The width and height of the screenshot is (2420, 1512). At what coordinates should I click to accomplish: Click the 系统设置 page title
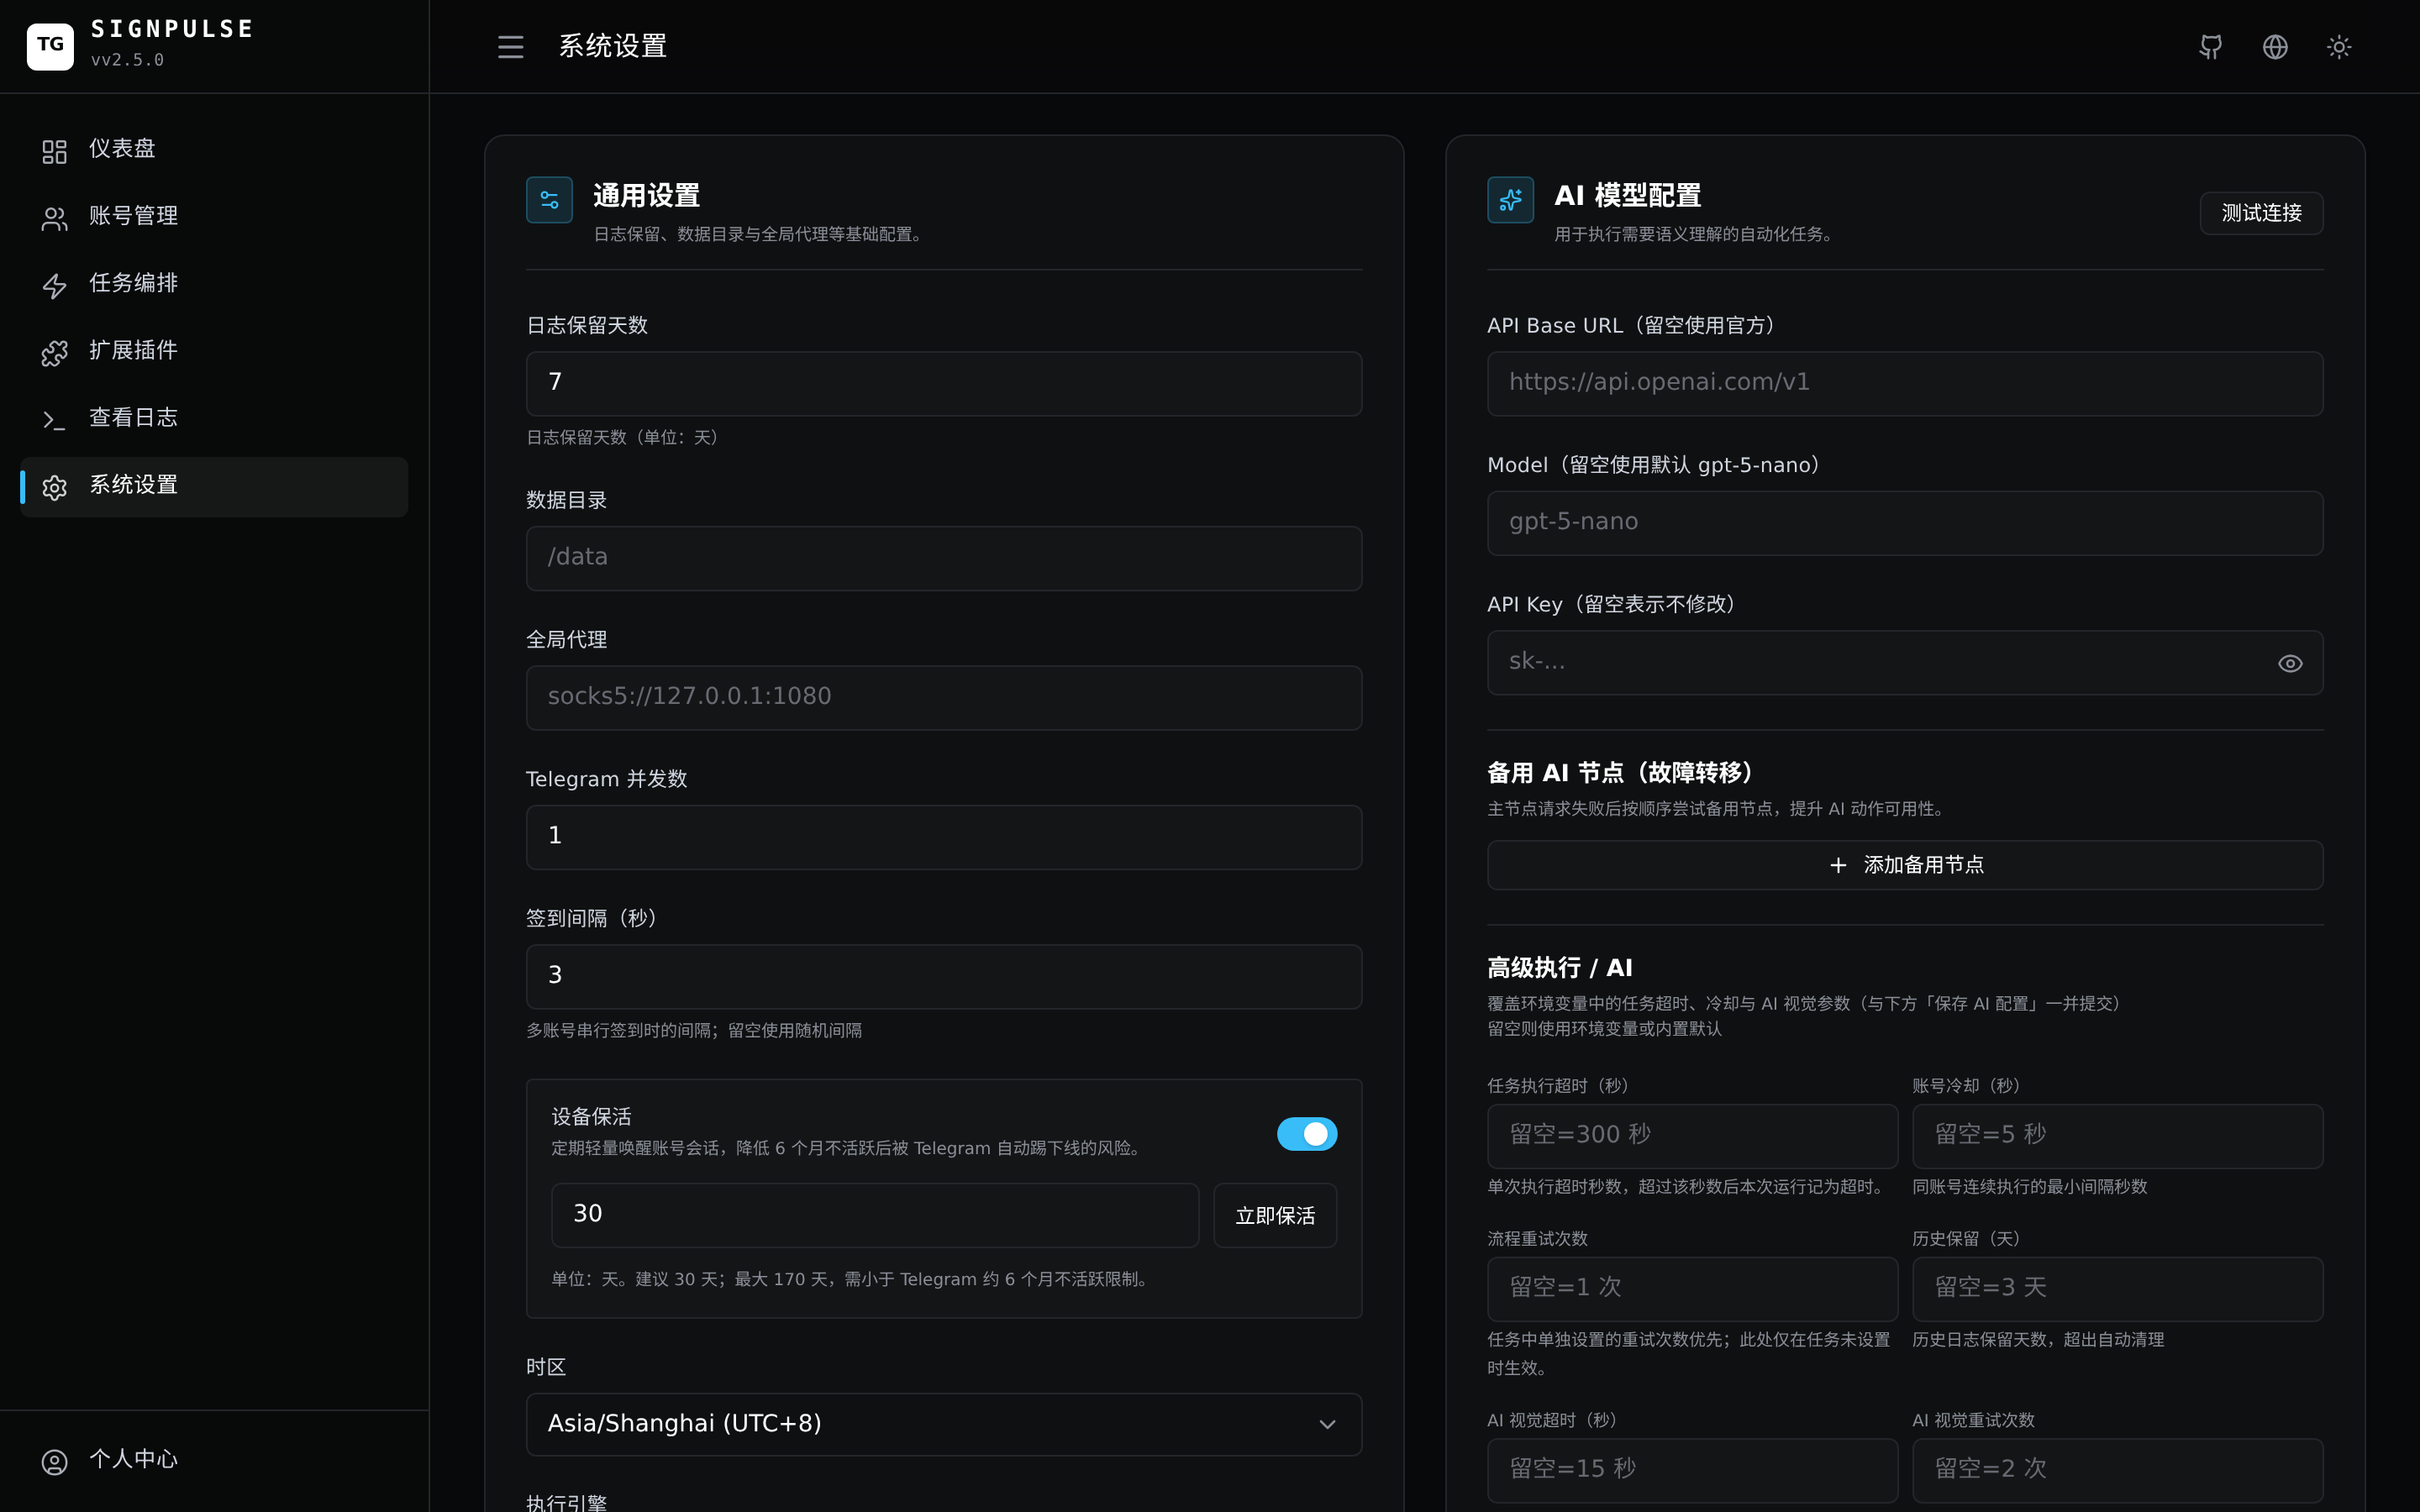click(x=612, y=46)
